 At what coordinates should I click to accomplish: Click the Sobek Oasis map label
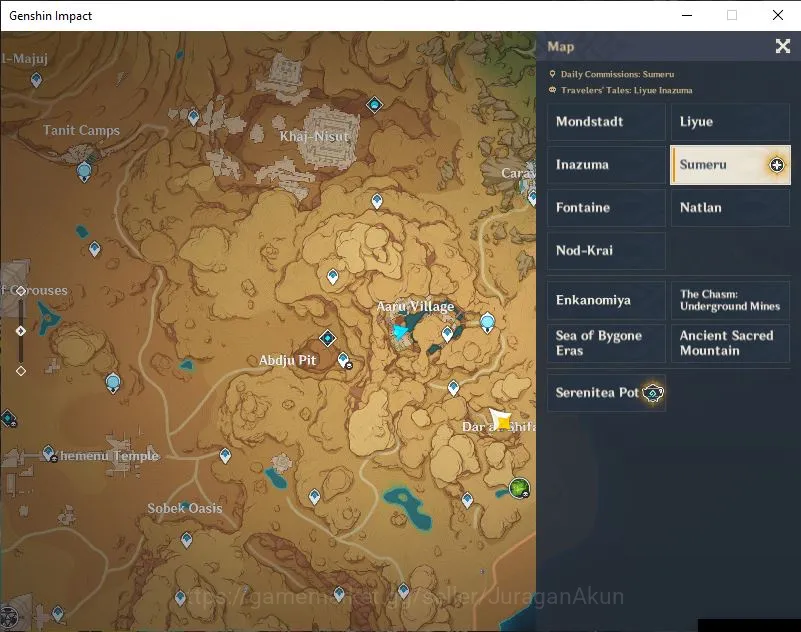point(185,508)
